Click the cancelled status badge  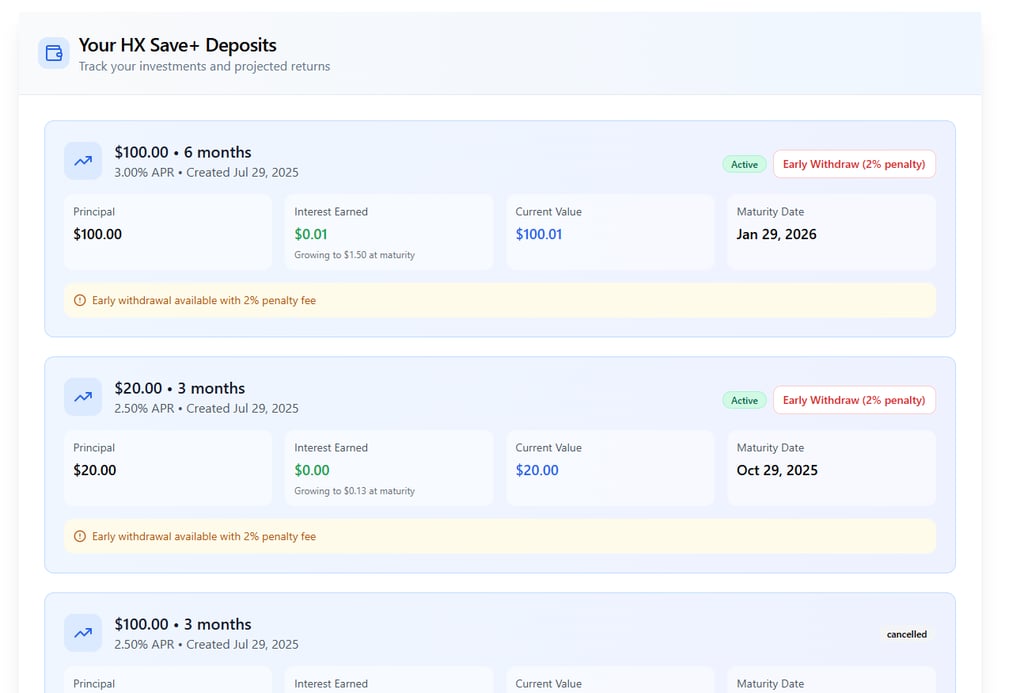[x=906, y=634]
